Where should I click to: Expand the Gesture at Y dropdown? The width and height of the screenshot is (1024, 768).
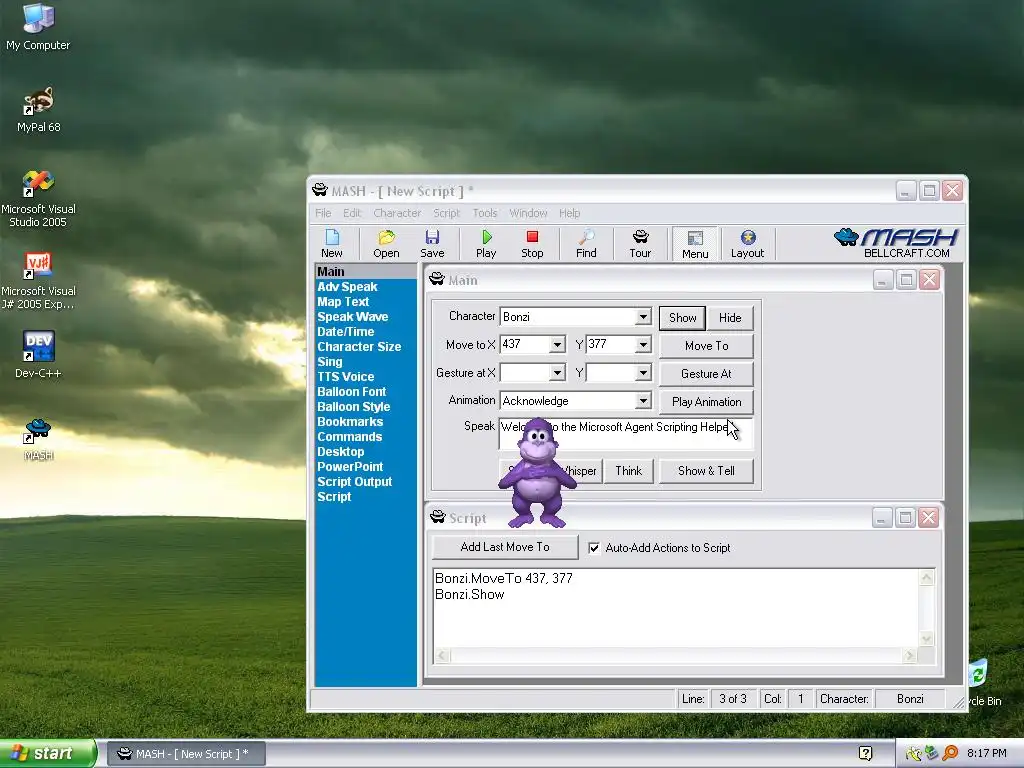[643, 373]
